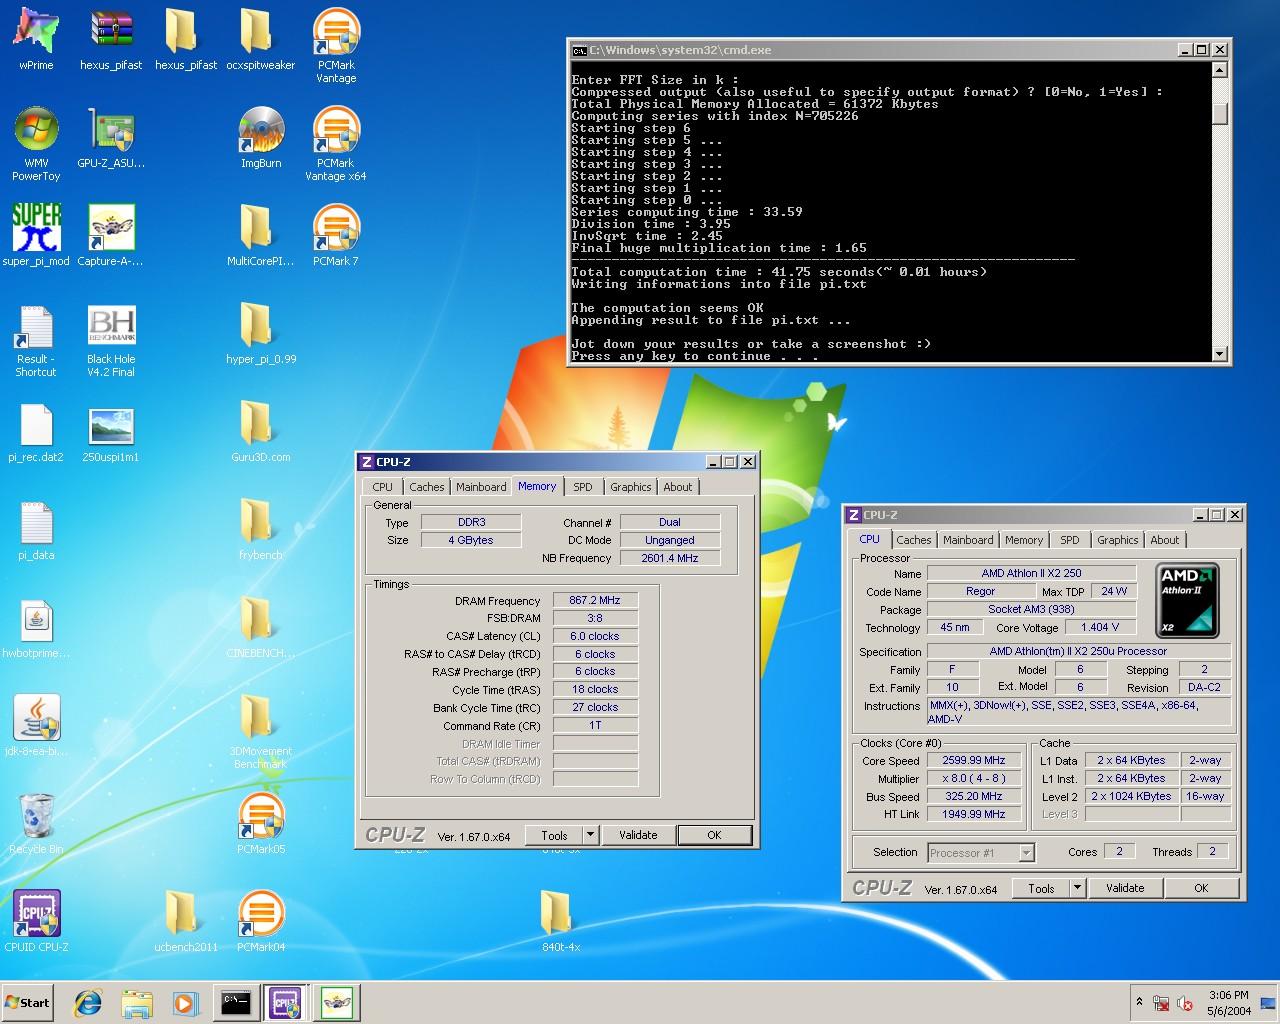Click Tools button in the right CPU-Z window

(x=1041, y=888)
